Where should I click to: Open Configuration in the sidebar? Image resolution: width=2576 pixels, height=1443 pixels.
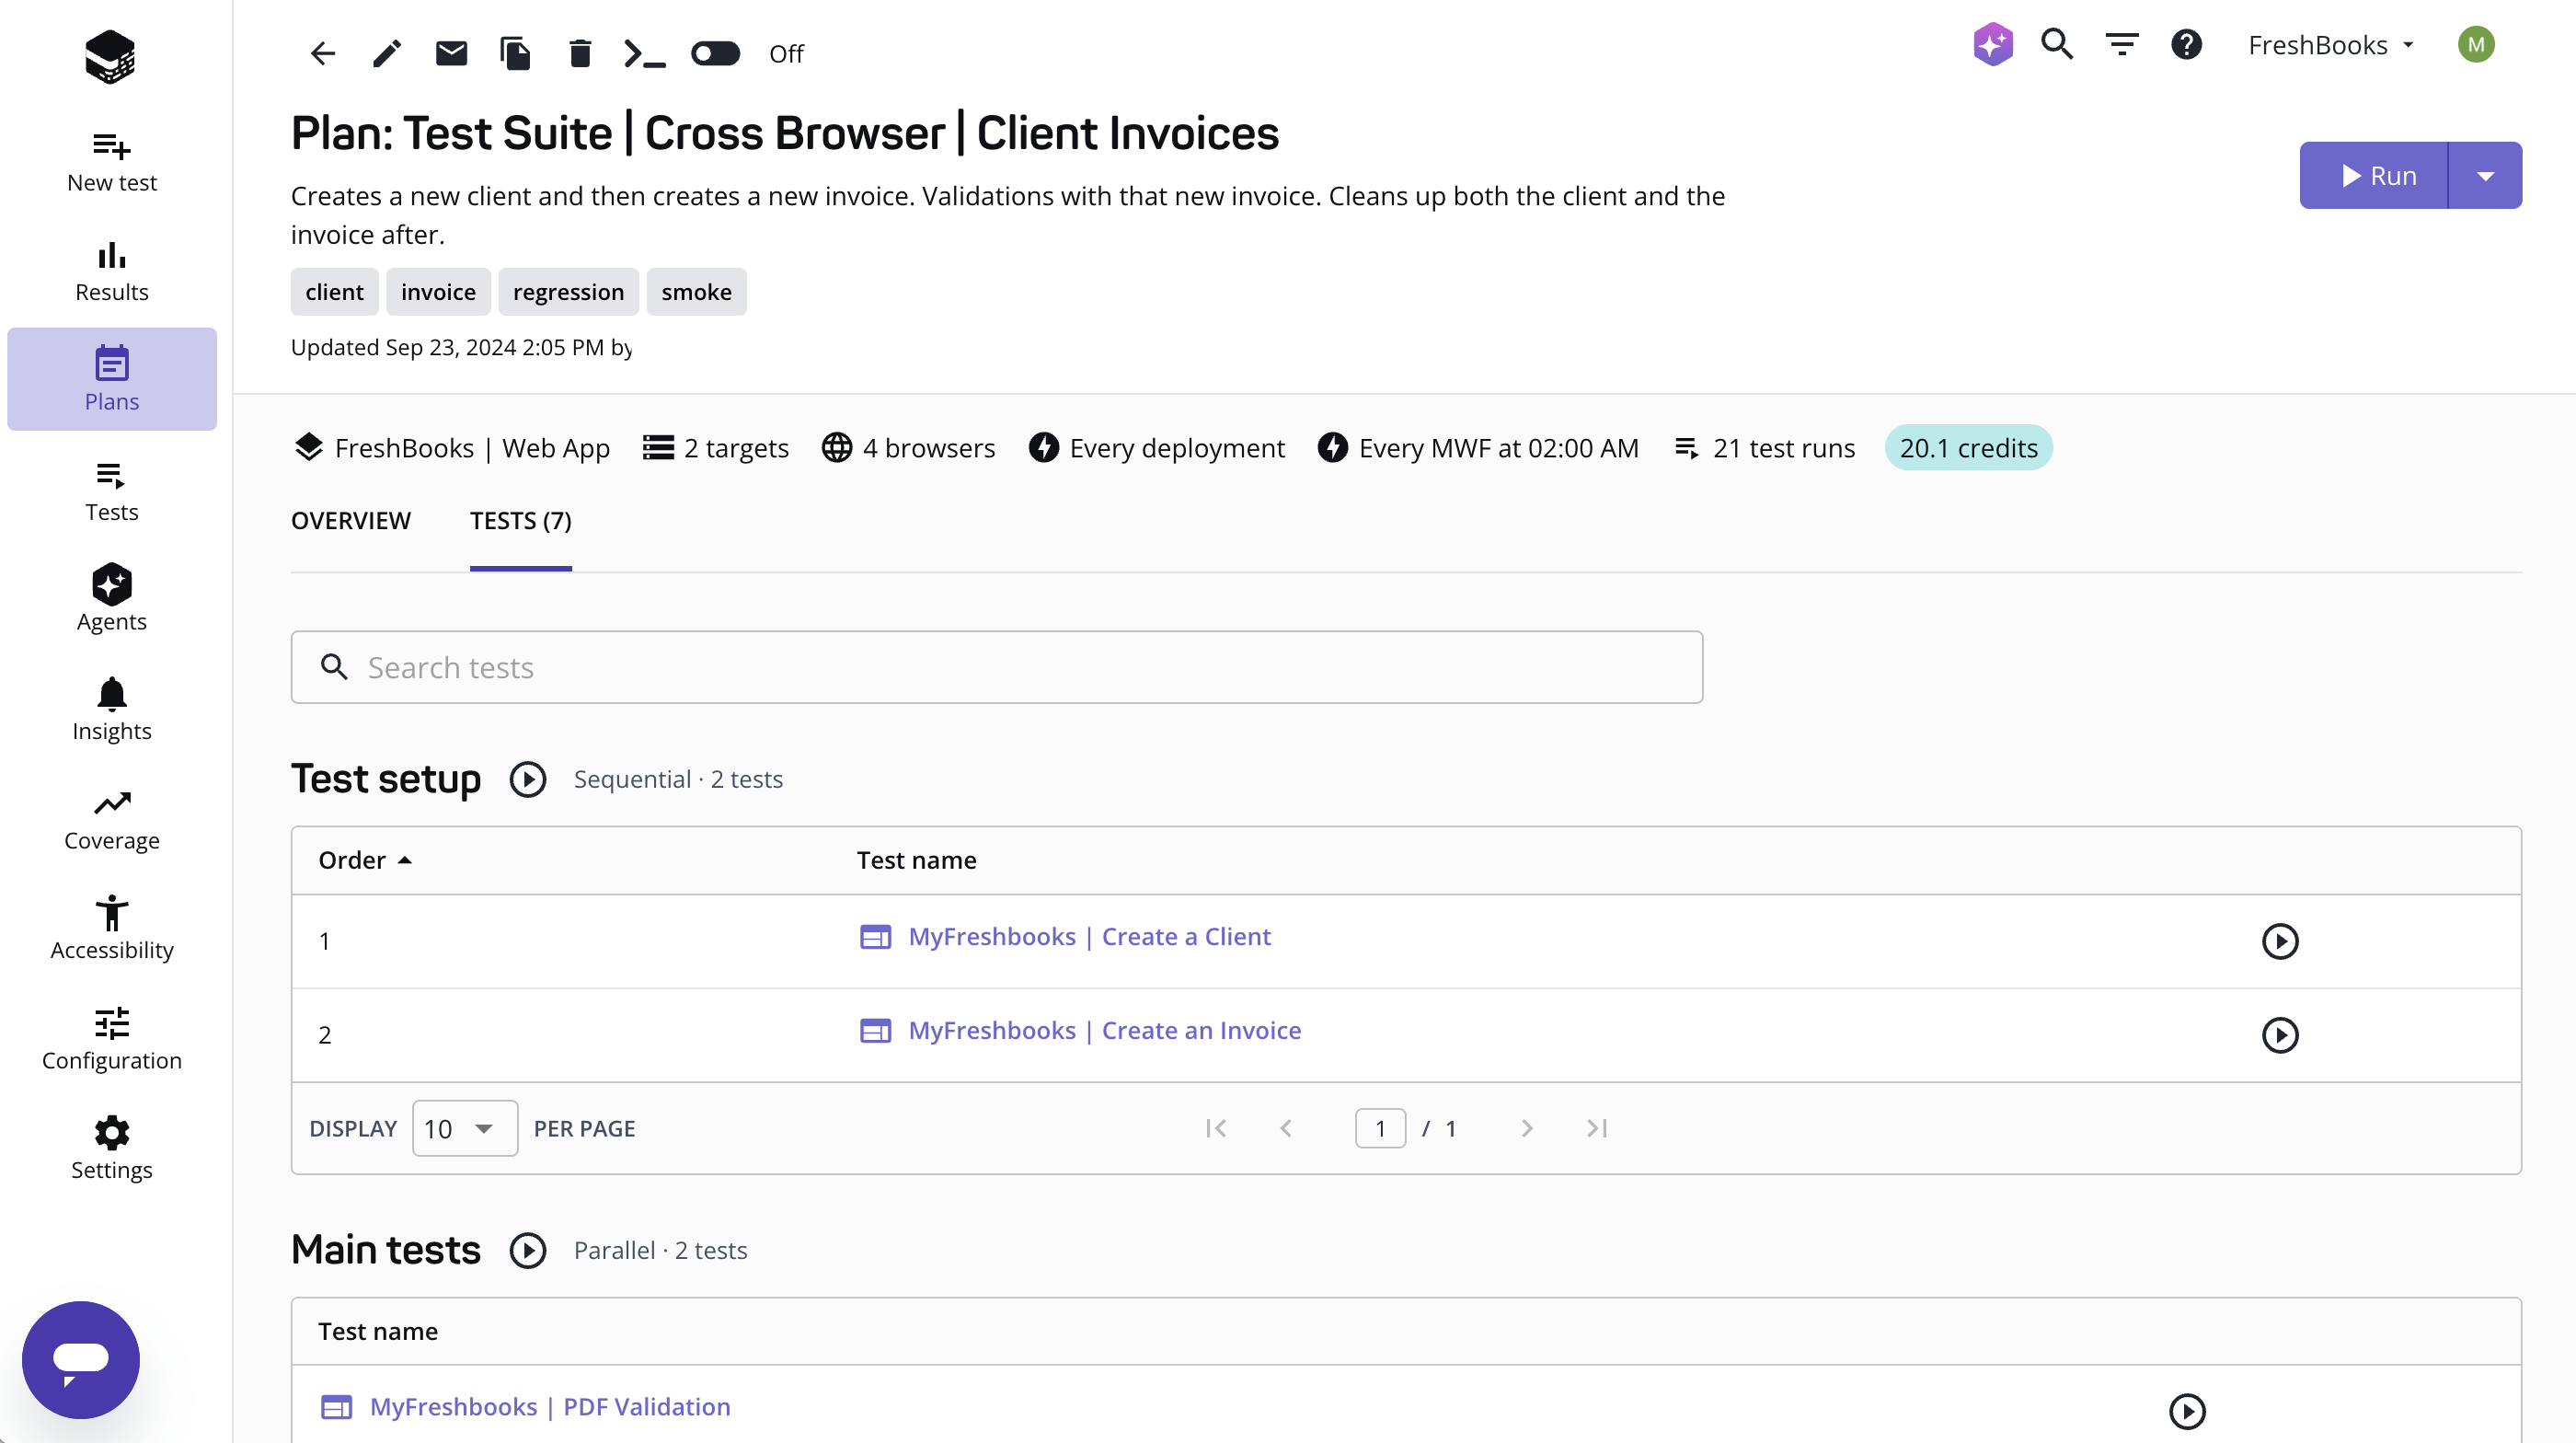(112, 1040)
